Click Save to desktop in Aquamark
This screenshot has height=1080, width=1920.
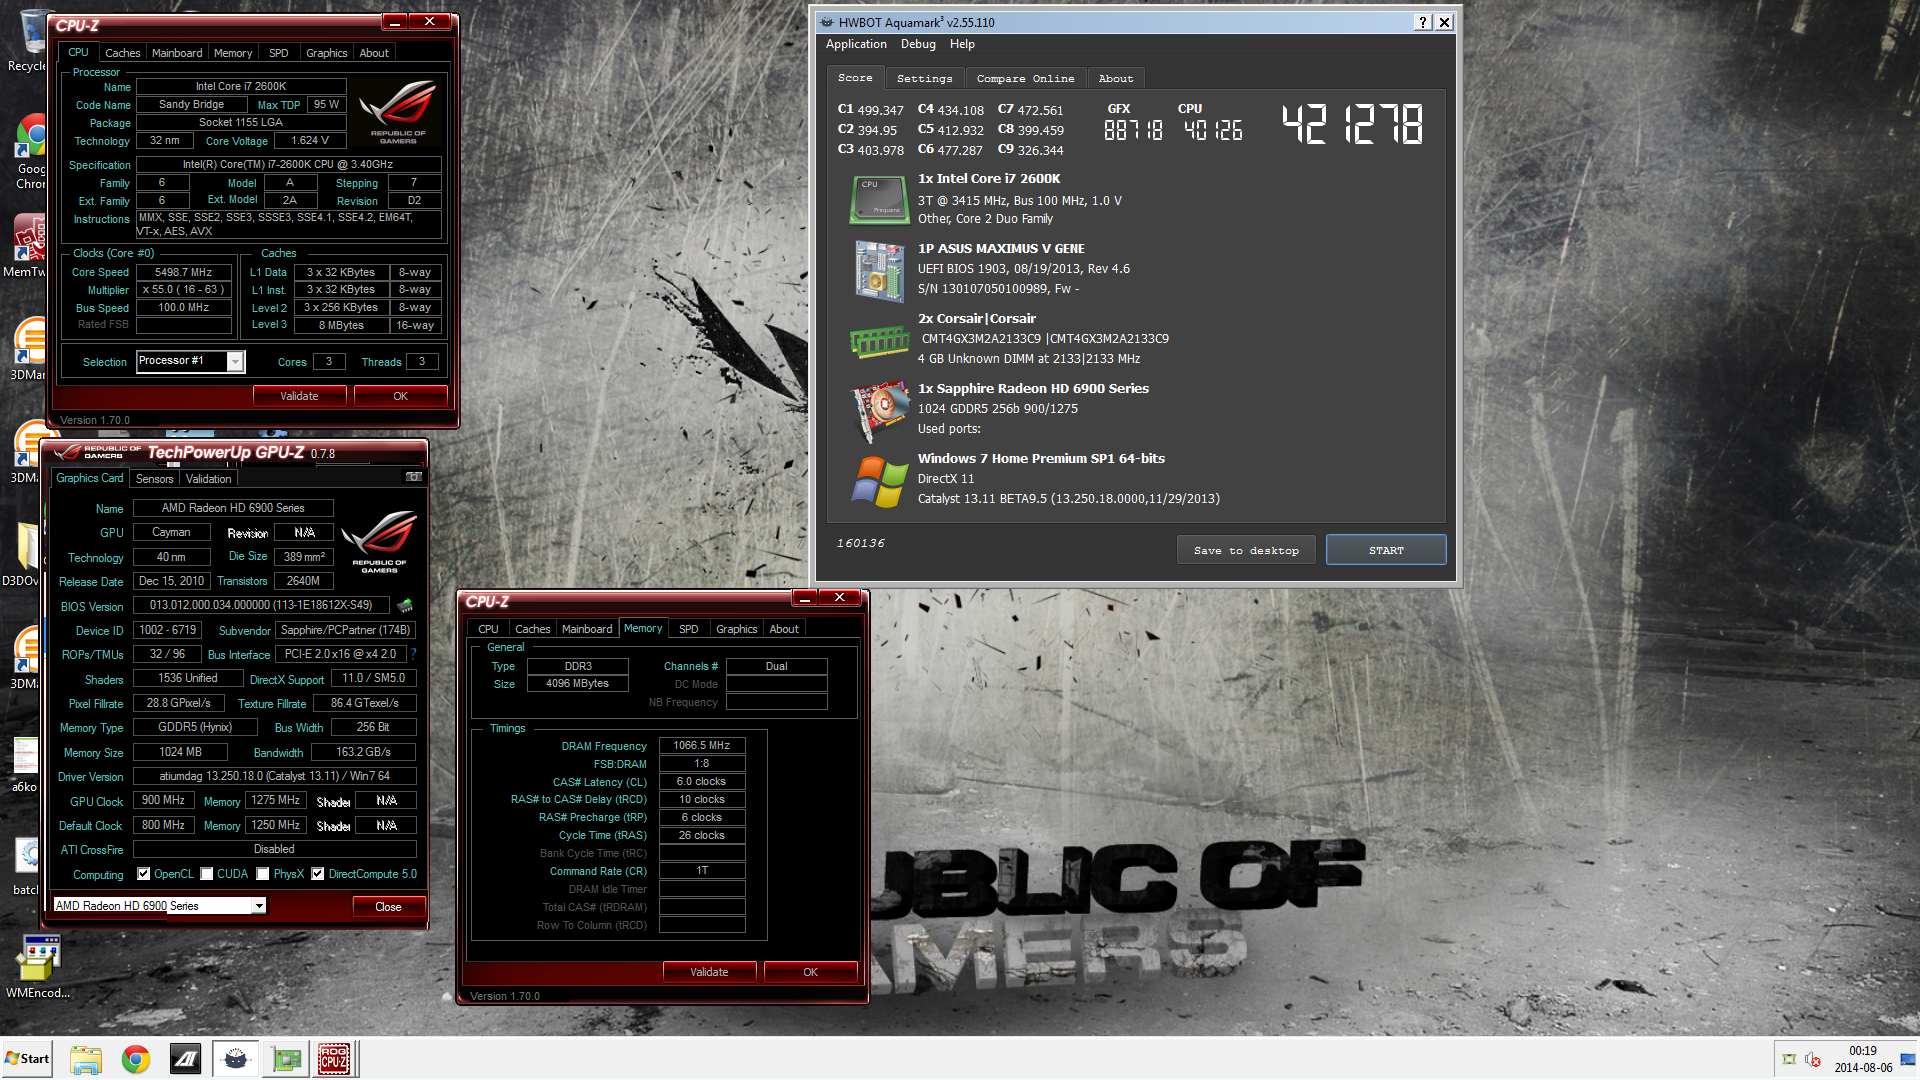pyautogui.click(x=1246, y=550)
